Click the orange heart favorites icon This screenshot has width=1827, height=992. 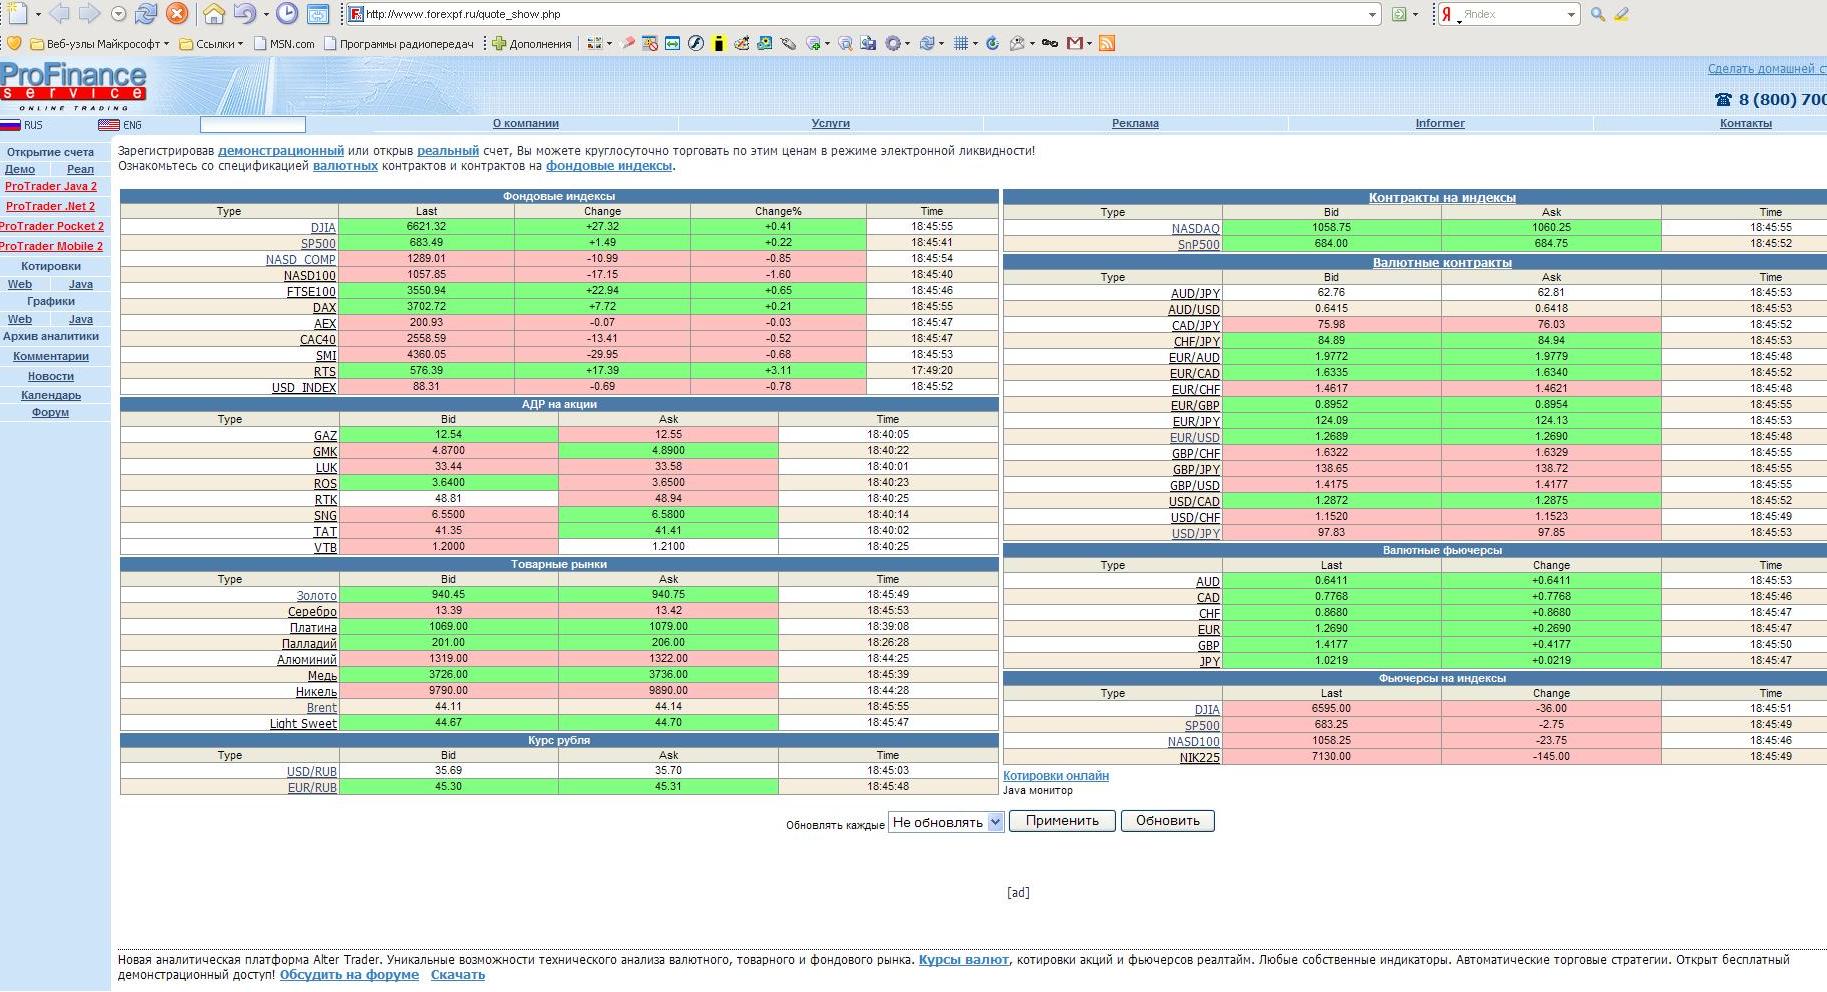[x=14, y=43]
